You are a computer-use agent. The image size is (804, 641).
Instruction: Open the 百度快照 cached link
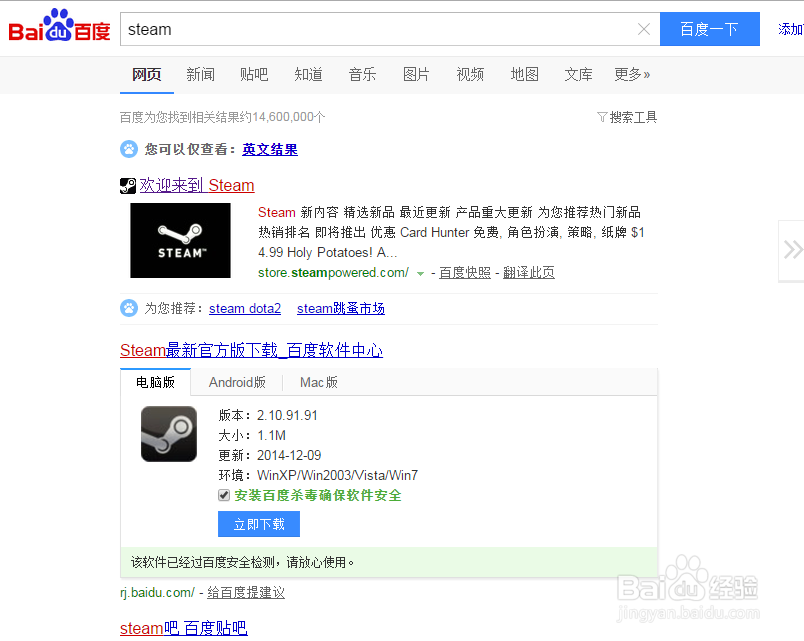465,273
